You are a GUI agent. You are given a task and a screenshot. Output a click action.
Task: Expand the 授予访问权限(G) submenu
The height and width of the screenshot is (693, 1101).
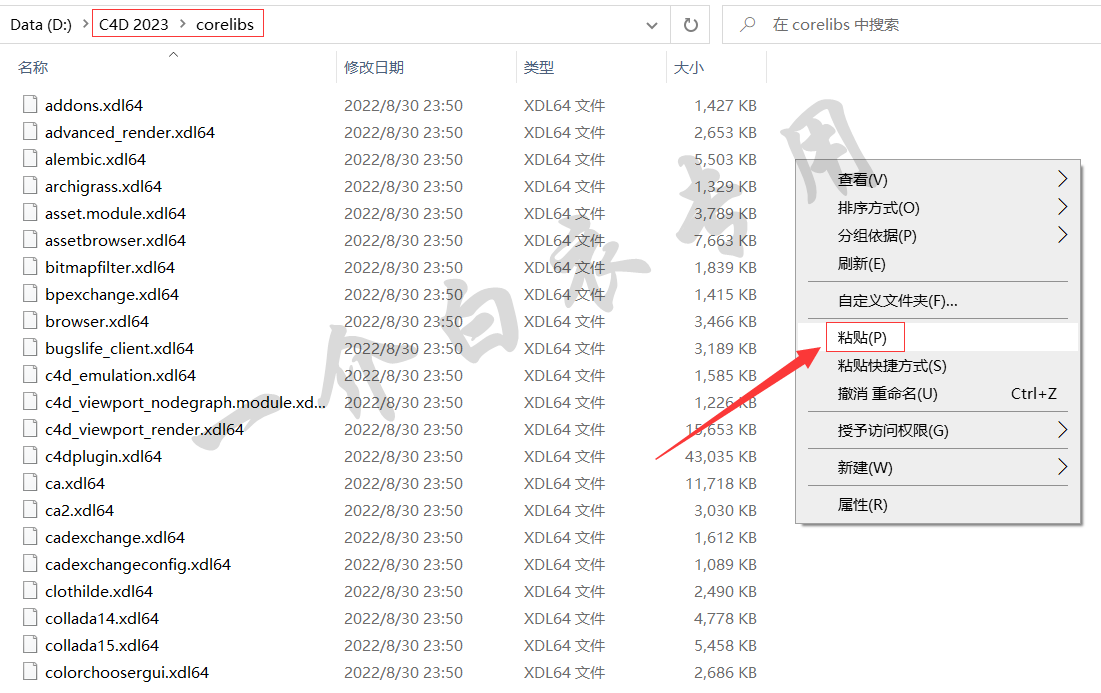pos(1062,430)
